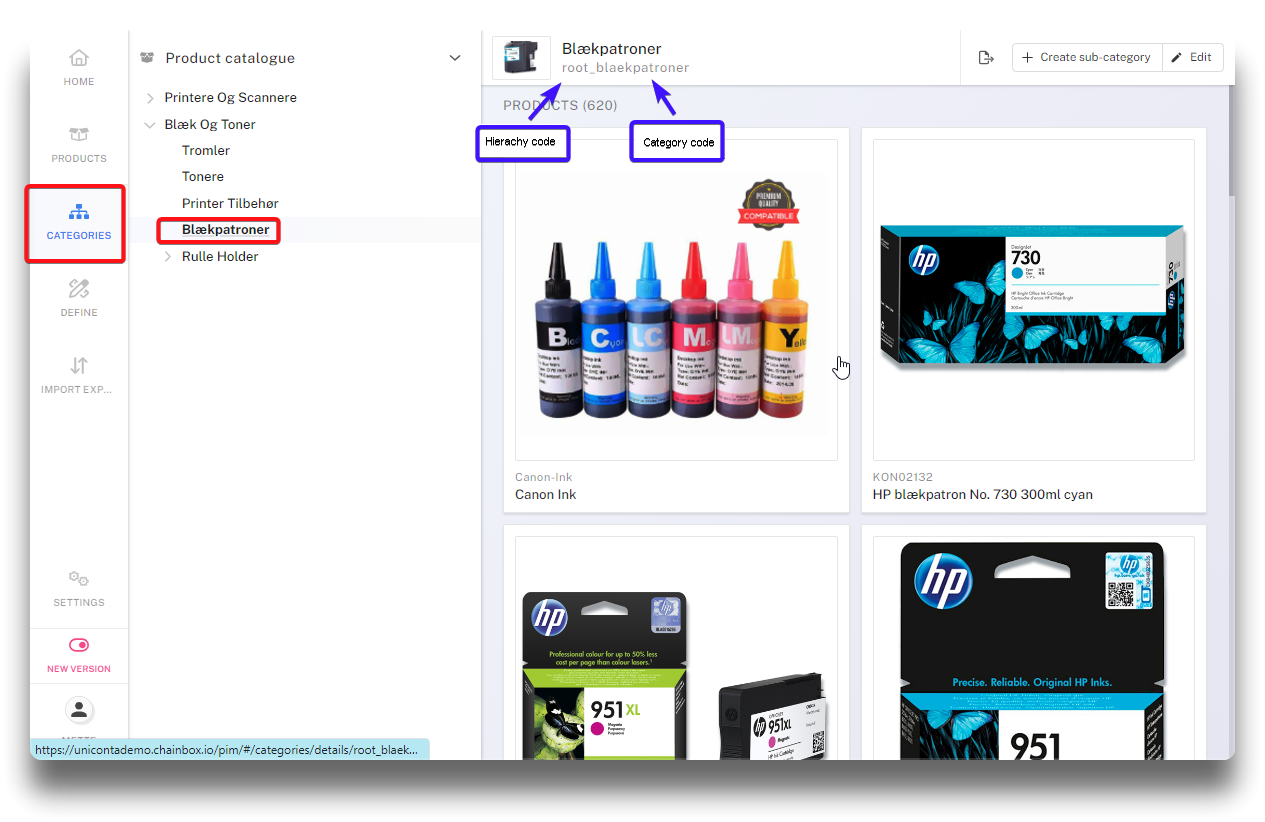
Task: Expand the Rulle Holder node
Action: pos(168,257)
